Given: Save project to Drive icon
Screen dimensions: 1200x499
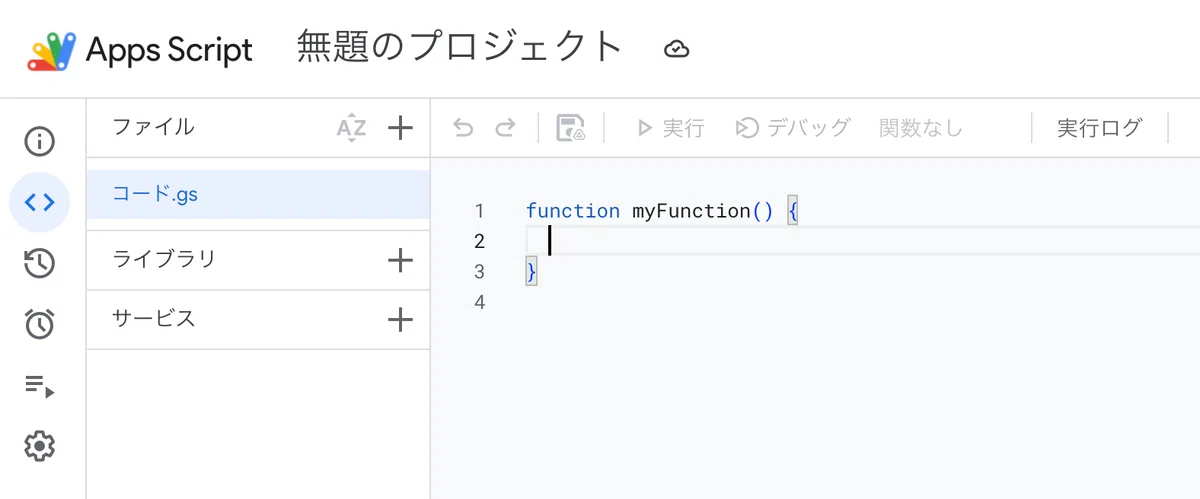Looking at the screenshot, I should (571, 128).
